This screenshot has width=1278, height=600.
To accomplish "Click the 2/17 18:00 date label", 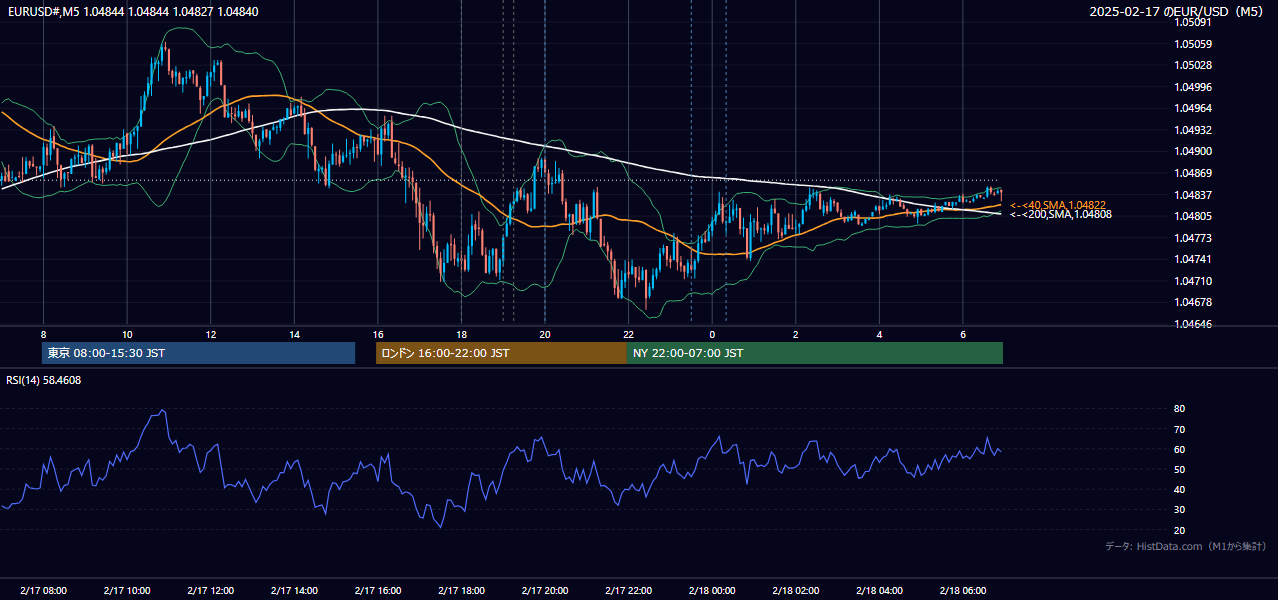I will point(461,591).
